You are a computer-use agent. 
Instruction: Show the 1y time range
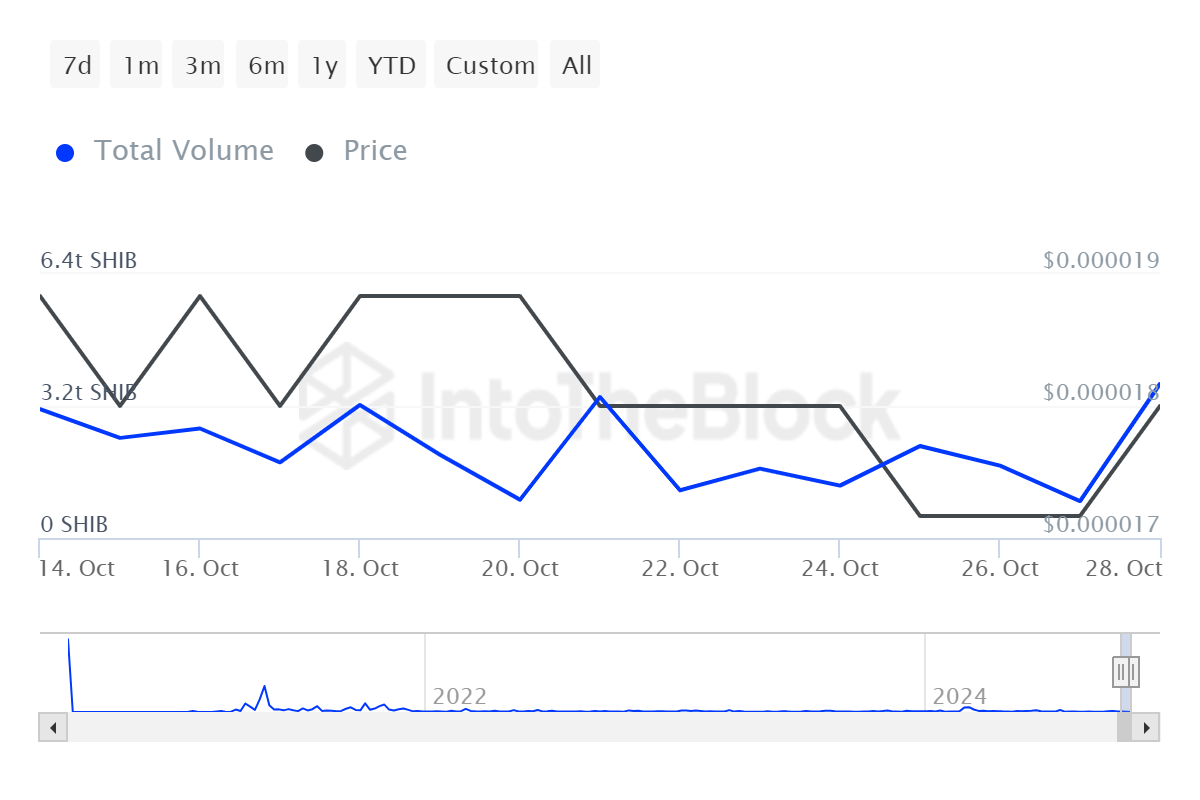[324, 66]
